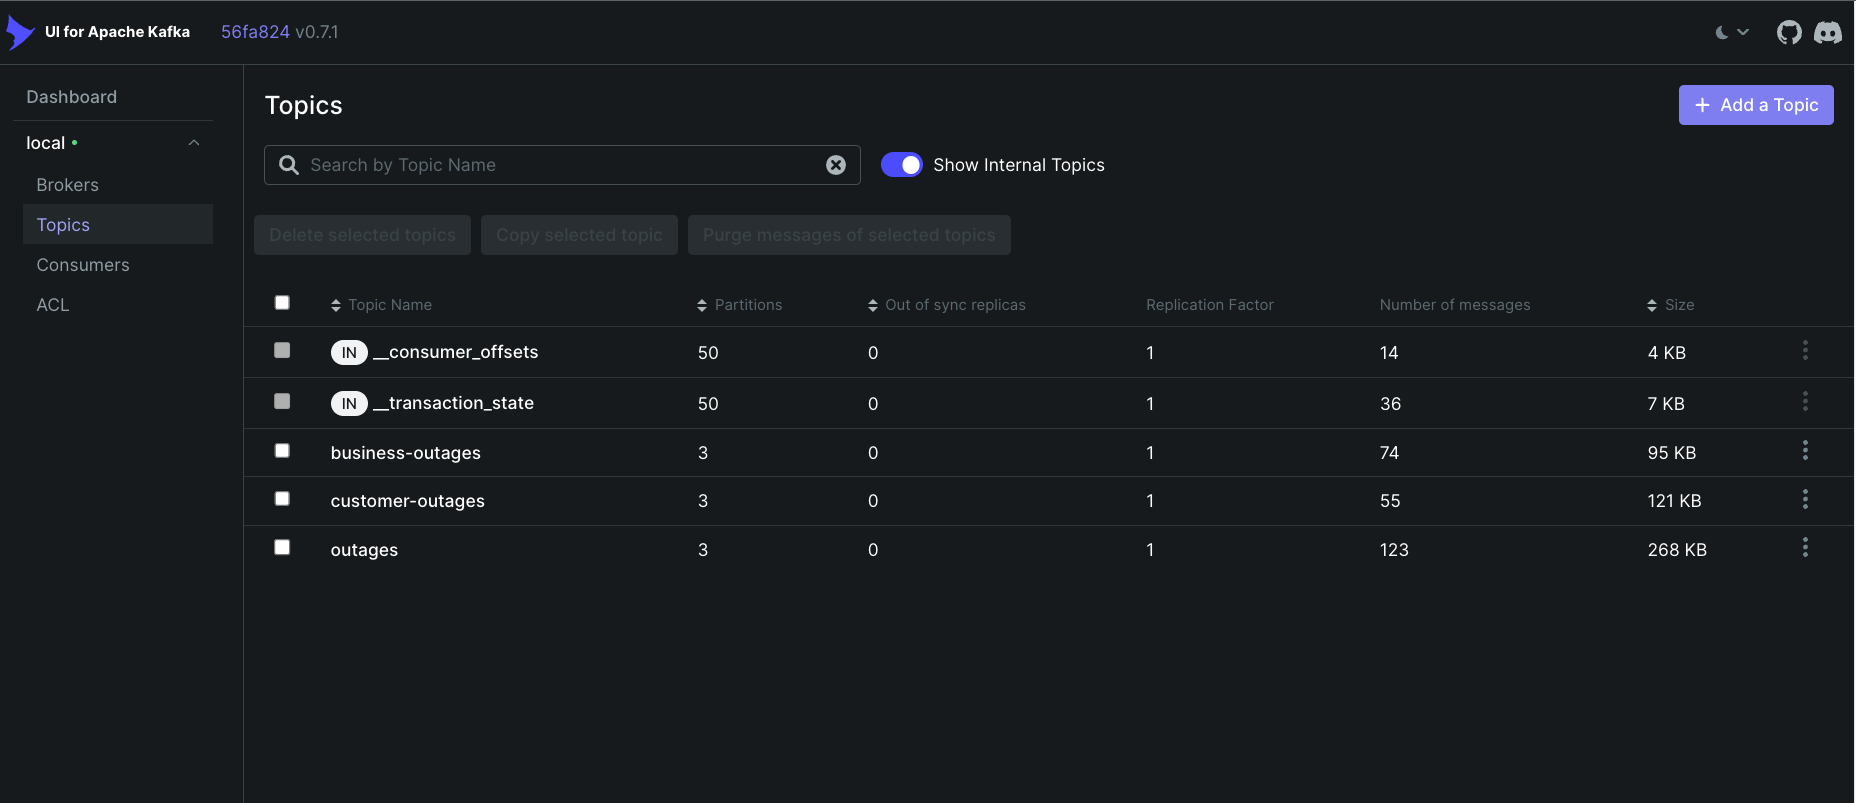Click the v0.7.1 version label

coord(317,32)
